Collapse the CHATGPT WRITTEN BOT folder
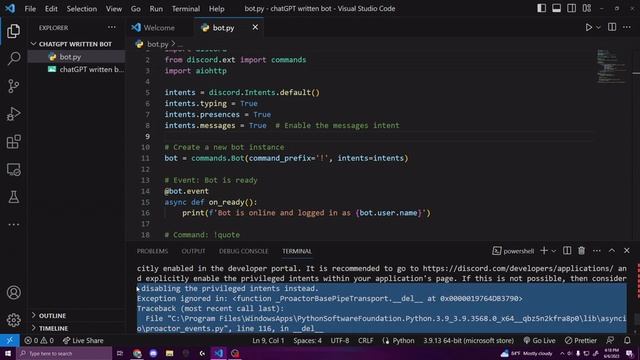The image size is (640, 360). click(76, 44)
